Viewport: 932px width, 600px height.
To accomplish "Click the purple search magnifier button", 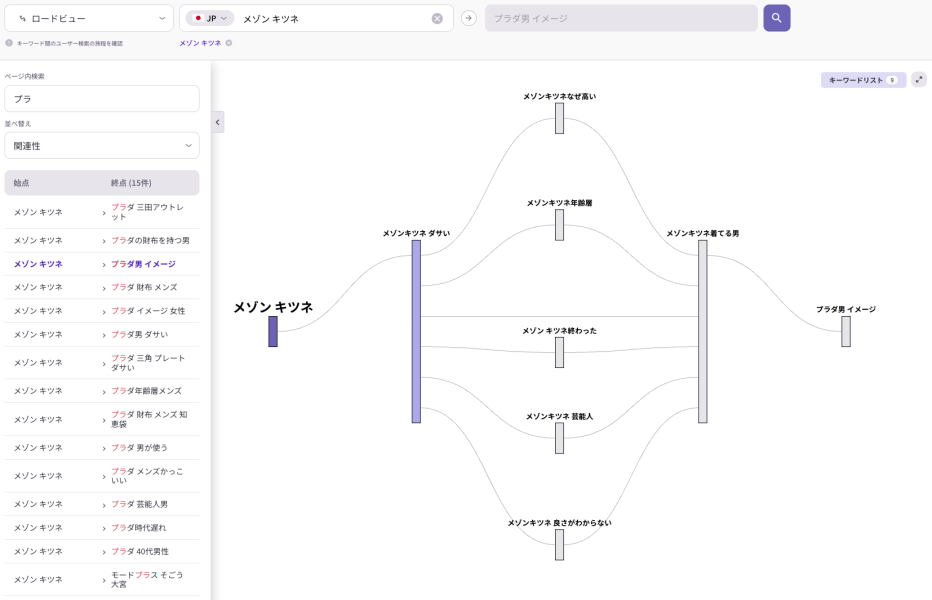I will tap(777, 18).
